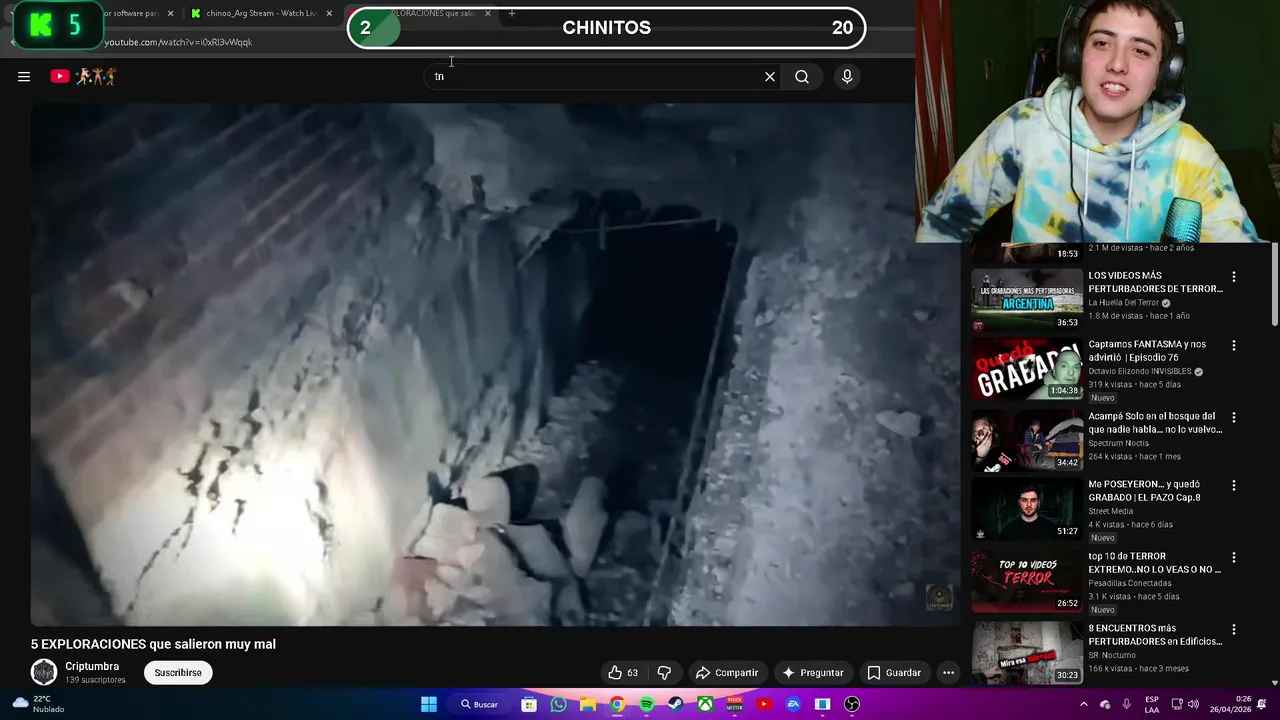Open options for 'Me POSEYERON' video
Image resolution: width=1280 pixels, height=720 pixels.
click(x=1233, y=485)
